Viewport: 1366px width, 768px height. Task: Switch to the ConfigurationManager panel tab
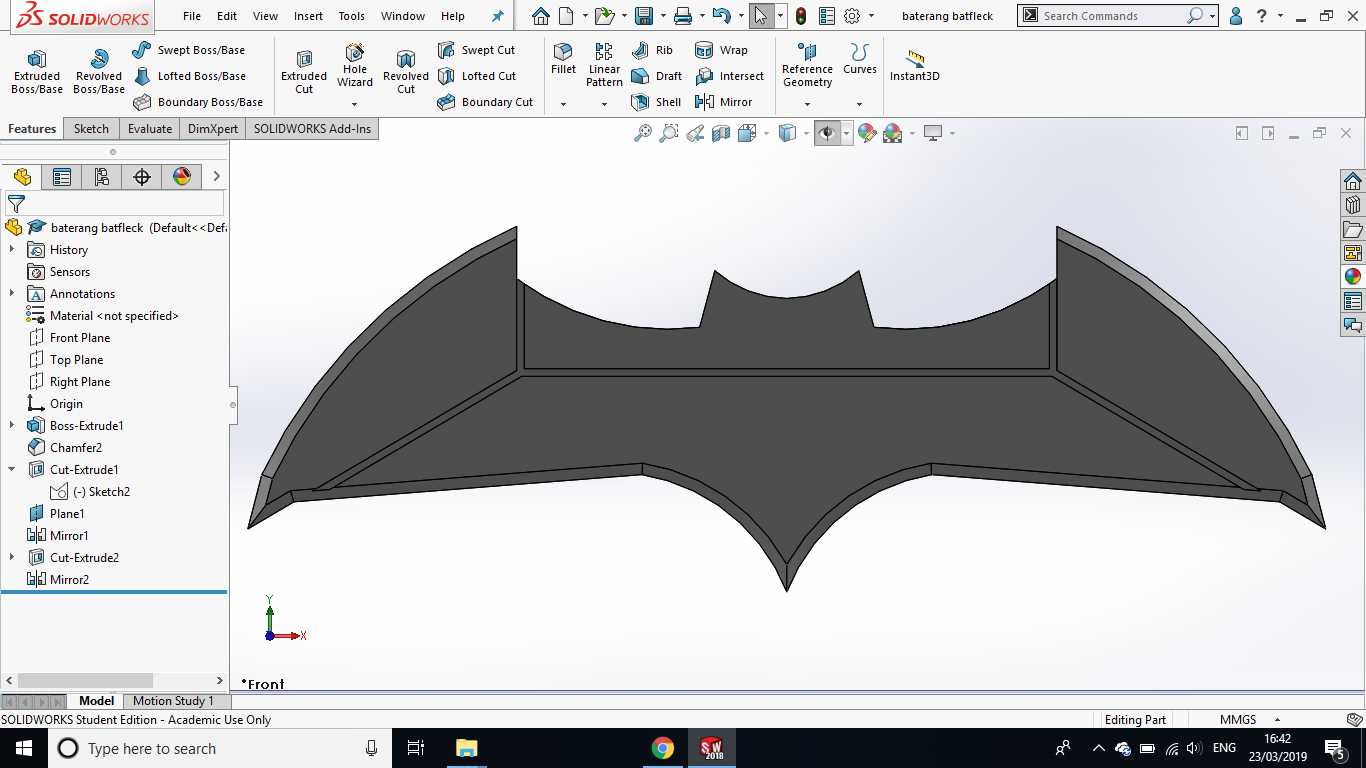(102, 177)
